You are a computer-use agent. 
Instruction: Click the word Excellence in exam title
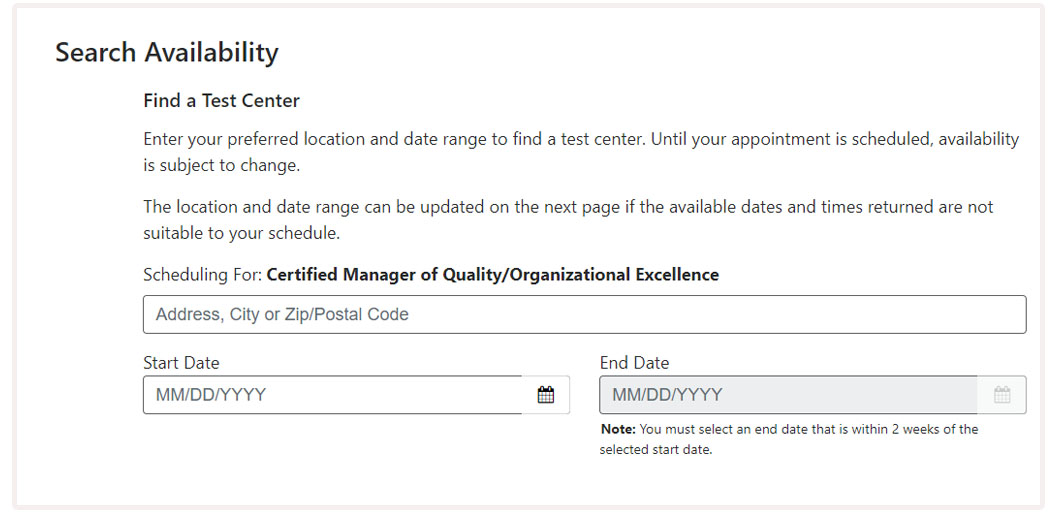679,275
